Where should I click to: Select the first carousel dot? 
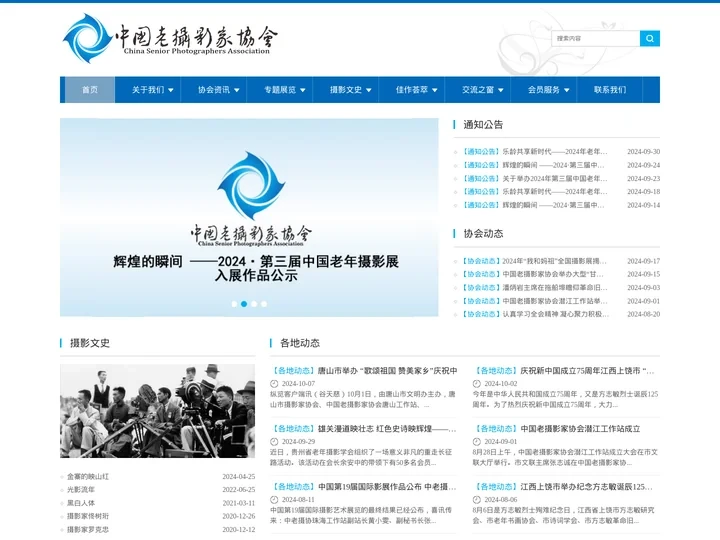(234, 304)
